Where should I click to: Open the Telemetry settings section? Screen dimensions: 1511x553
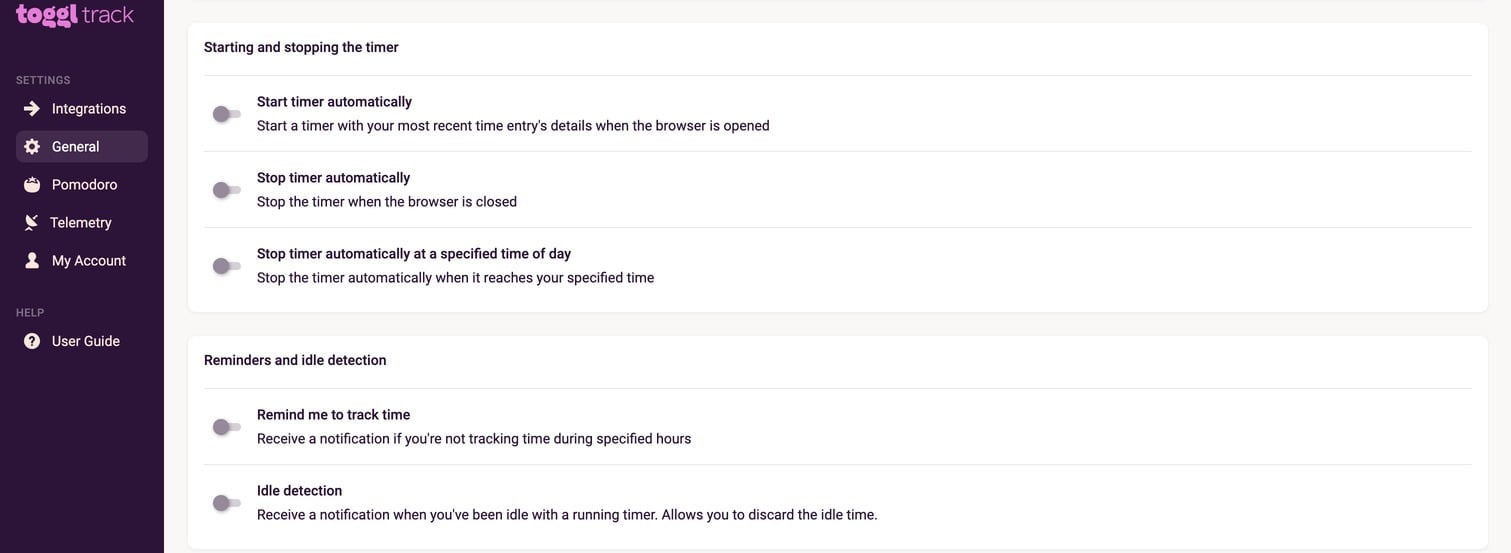click(81, 223)
